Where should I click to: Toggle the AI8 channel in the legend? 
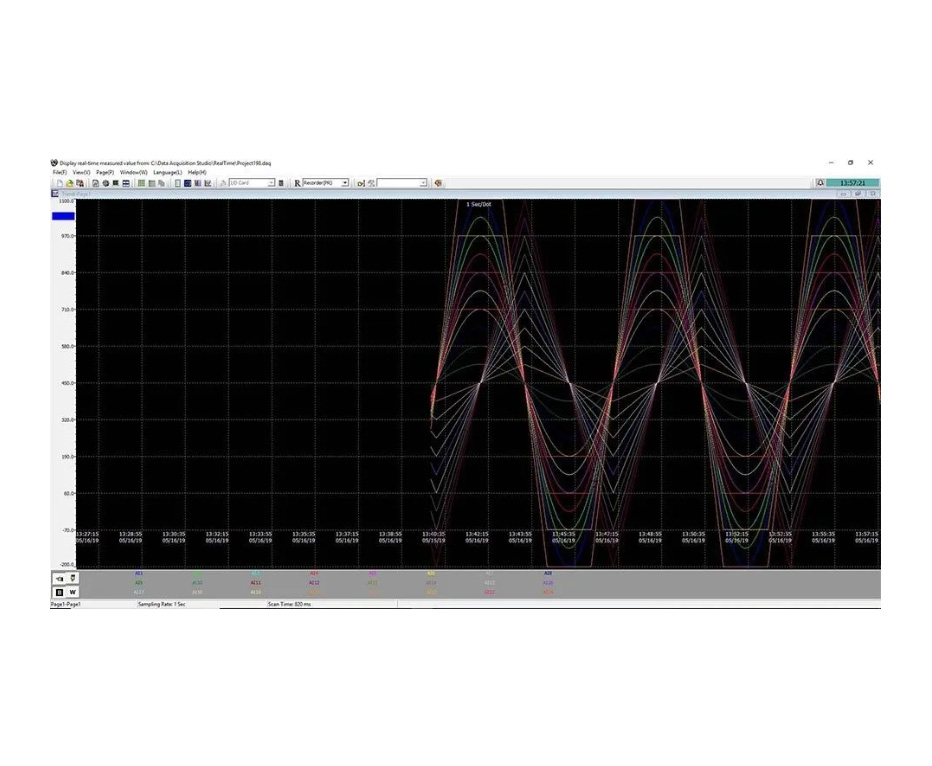tap(548, 573)
